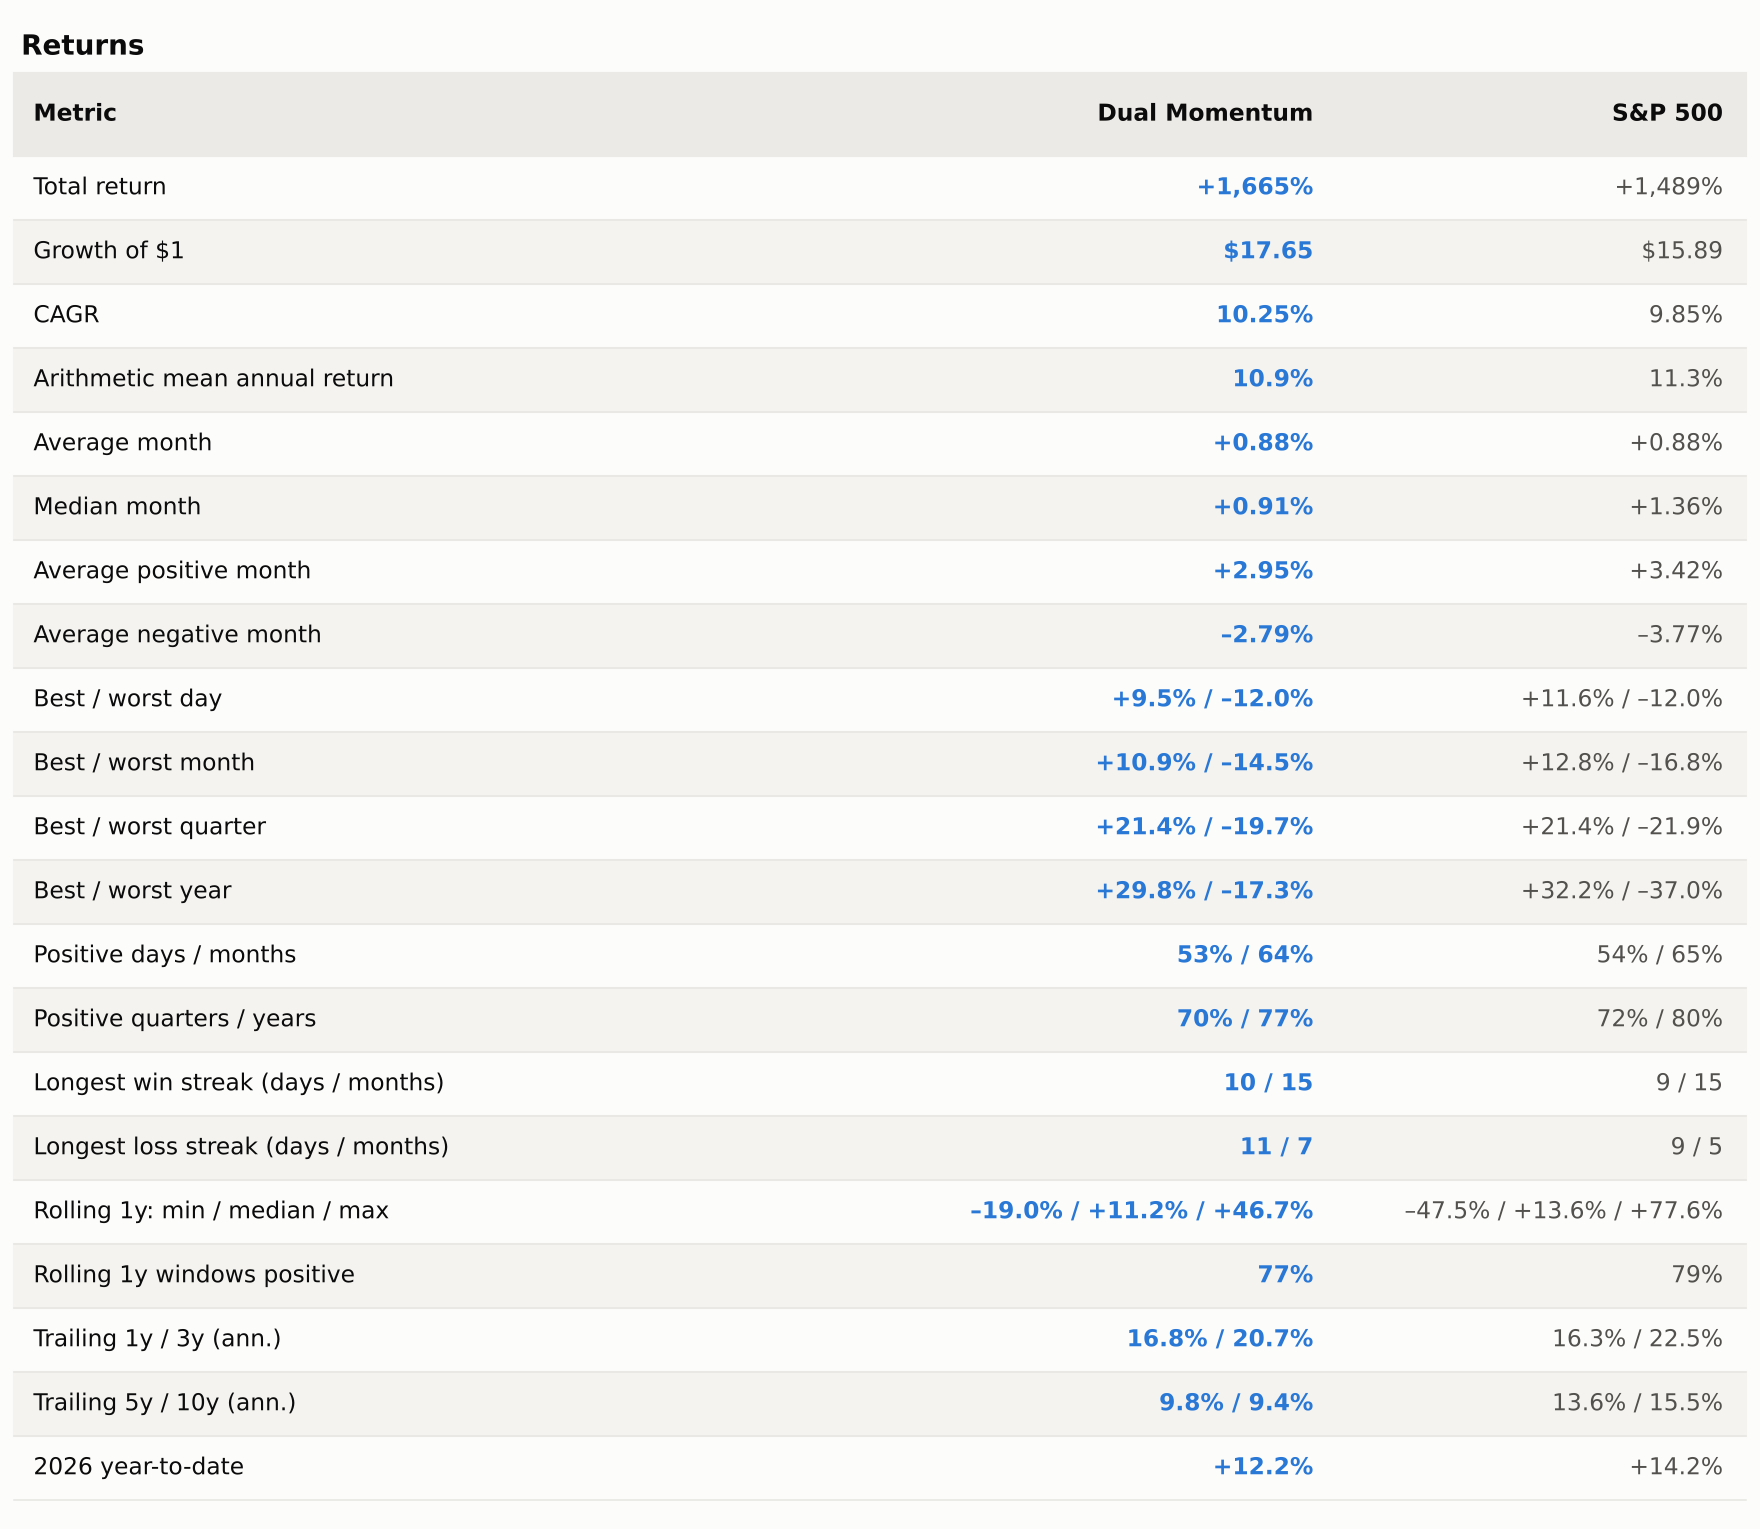Click the 2026 year-to-date label
Image resolution: width=1760 pixels, height=1529 pixels.
(139, 1467)
